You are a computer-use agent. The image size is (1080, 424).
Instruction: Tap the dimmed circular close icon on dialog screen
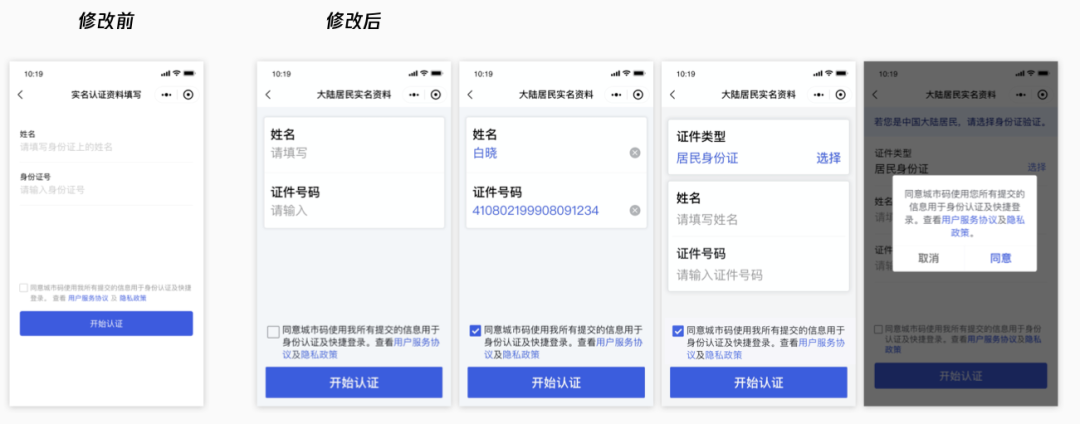point(1042,95)
